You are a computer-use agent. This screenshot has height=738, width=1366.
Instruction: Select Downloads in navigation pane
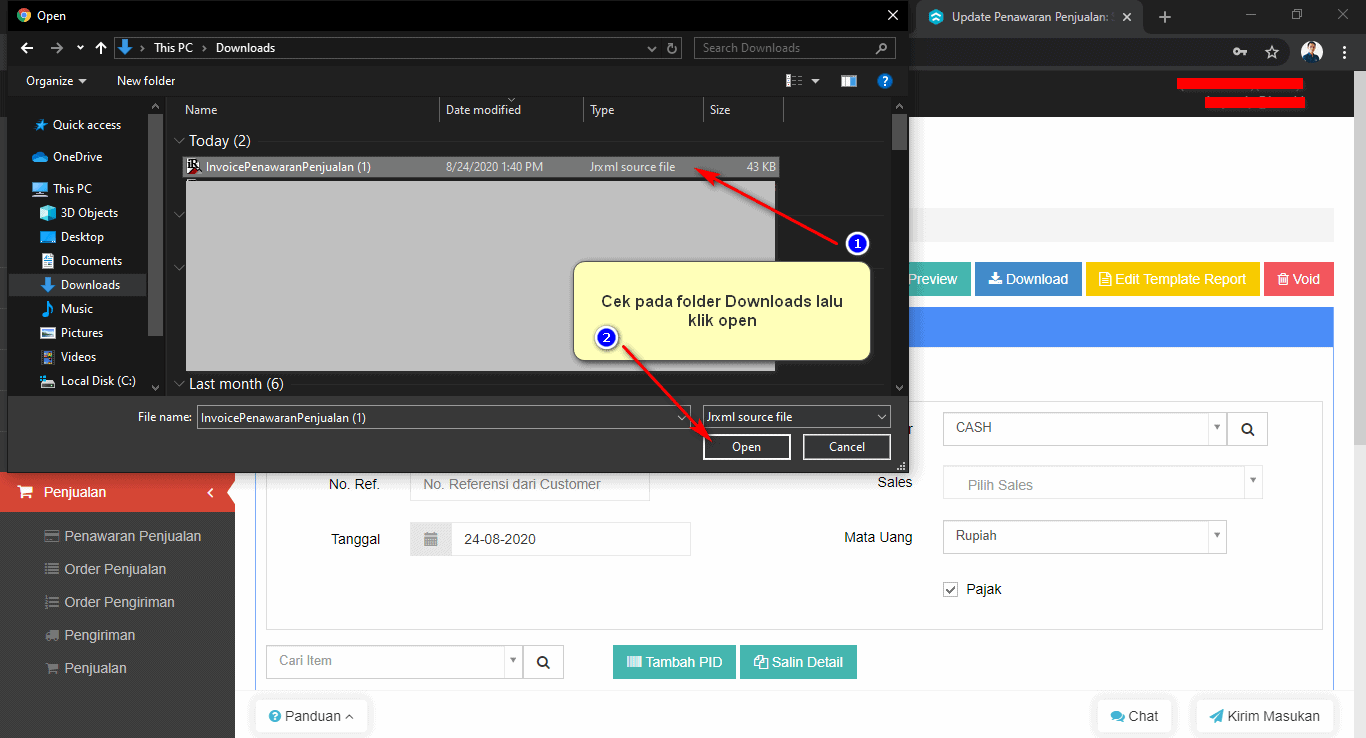pyautogui.click(x=78, y=285)
